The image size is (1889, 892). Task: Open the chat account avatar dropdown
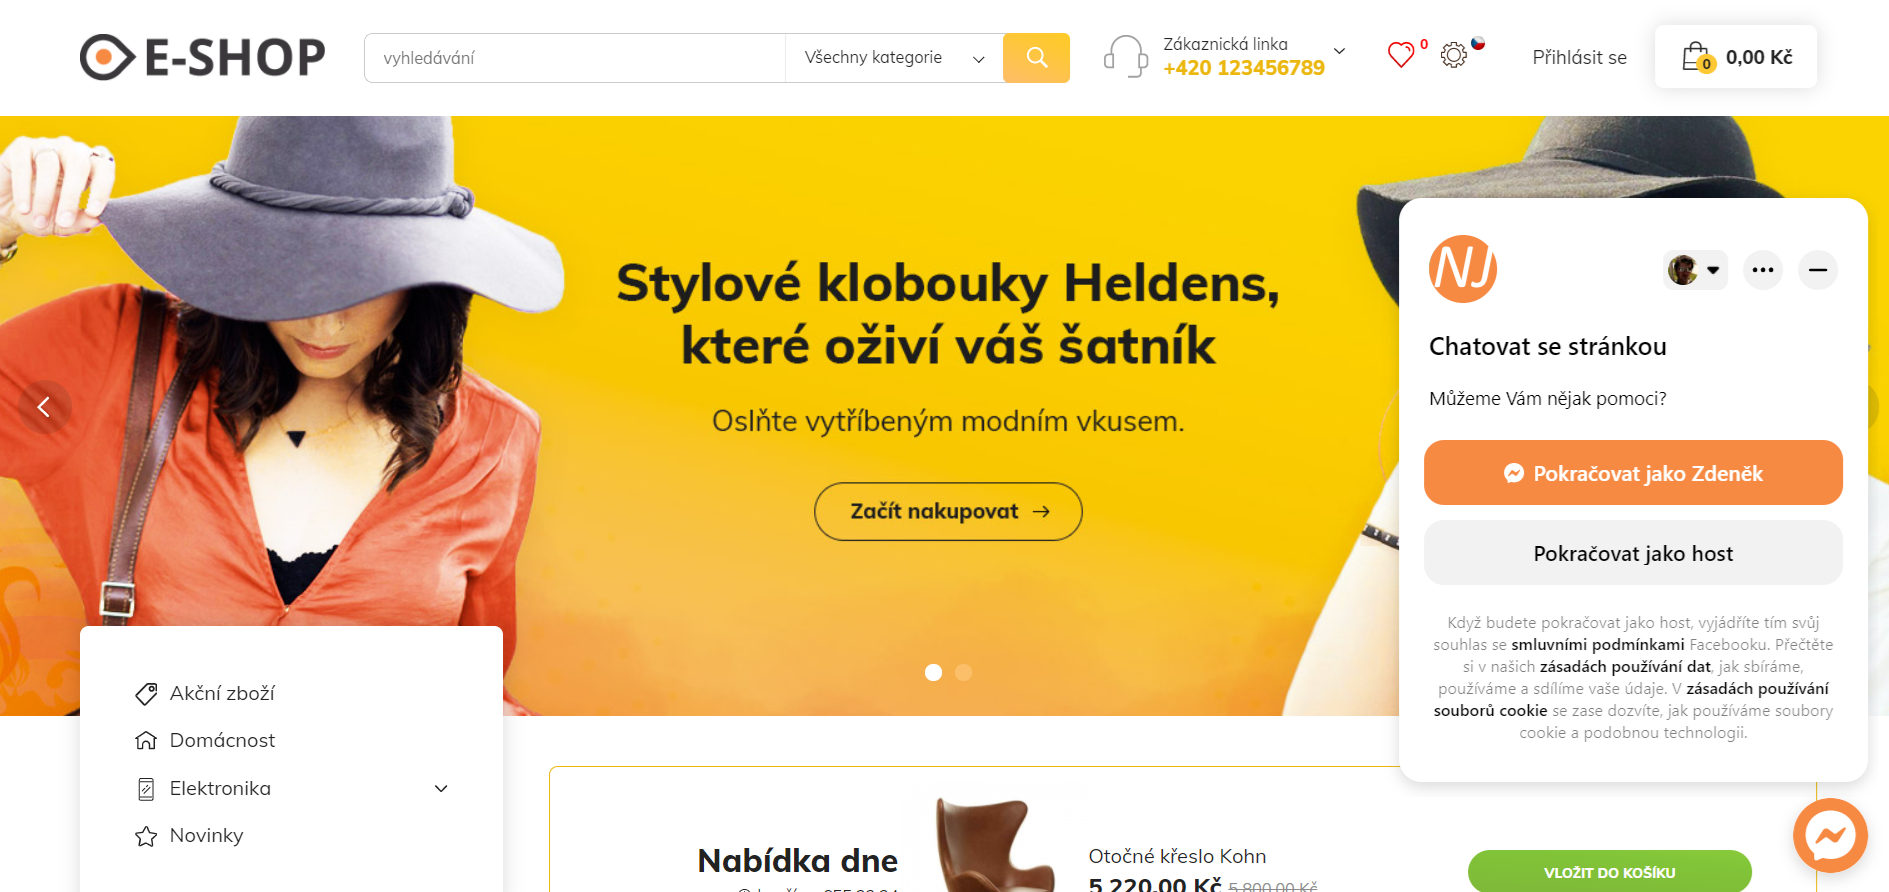pos(1695,270)
